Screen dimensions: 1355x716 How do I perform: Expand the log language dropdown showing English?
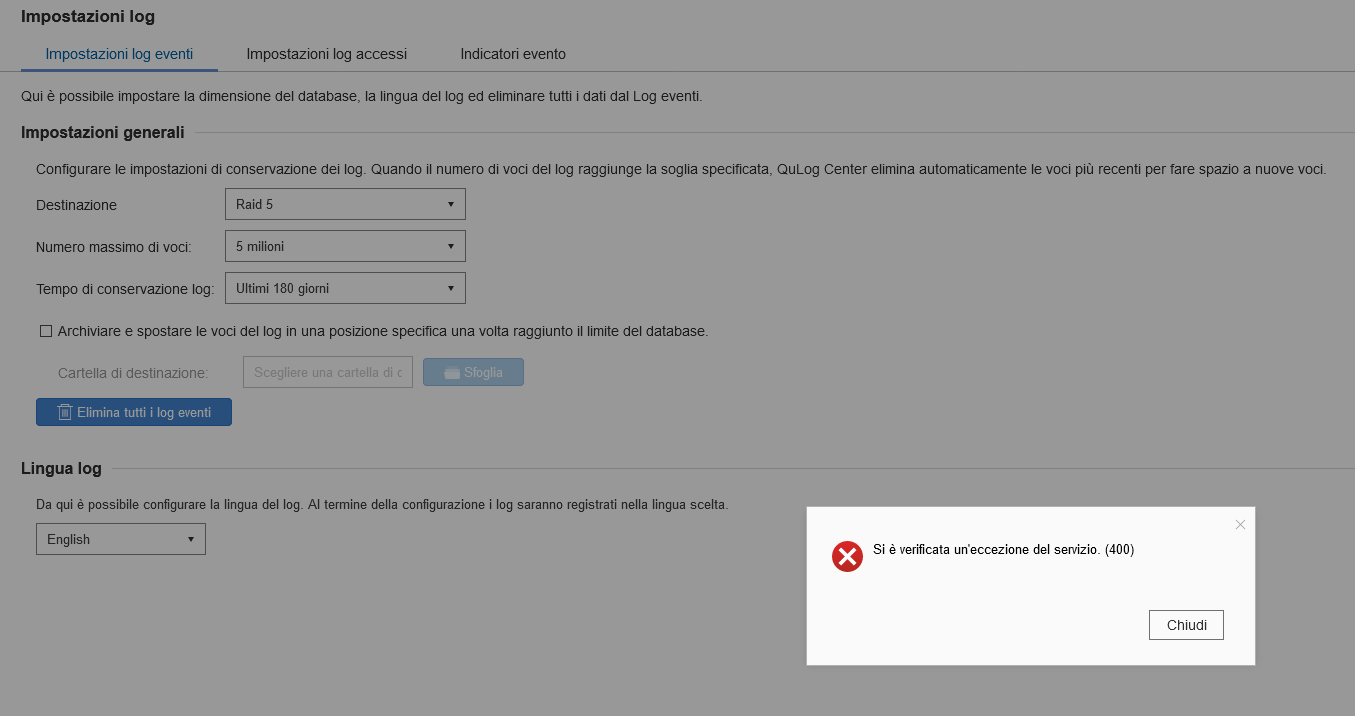[x=121, y=539]
